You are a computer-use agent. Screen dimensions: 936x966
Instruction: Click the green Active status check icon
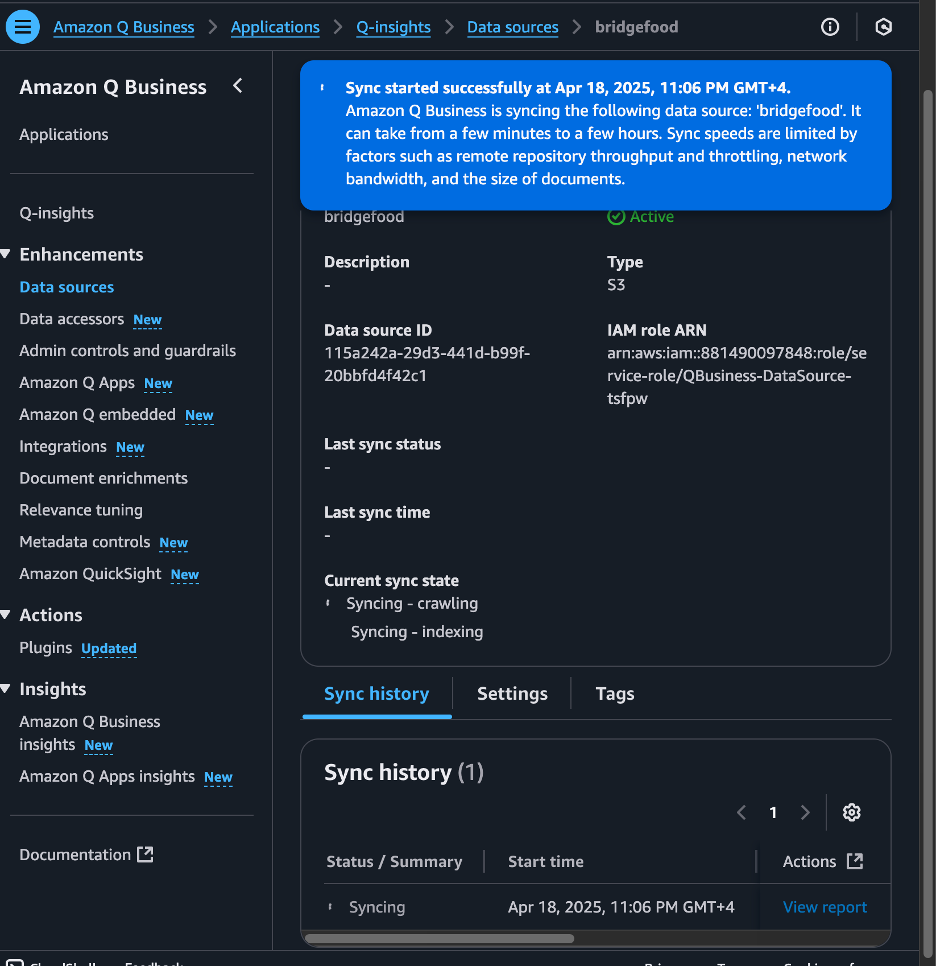(x=616, y=217)
